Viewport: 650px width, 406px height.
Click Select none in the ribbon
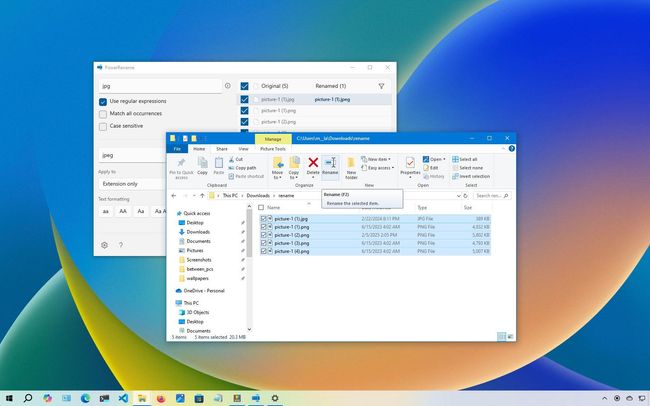[x=467, y=168]
